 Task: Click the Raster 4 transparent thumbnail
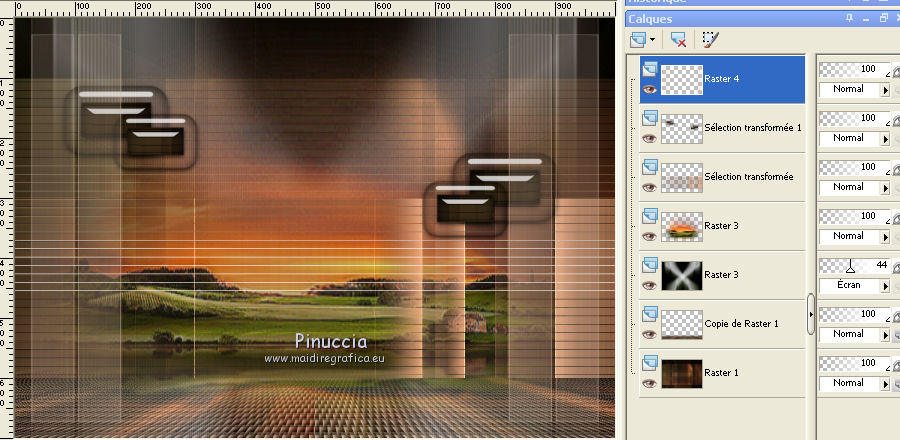[682, 80]
